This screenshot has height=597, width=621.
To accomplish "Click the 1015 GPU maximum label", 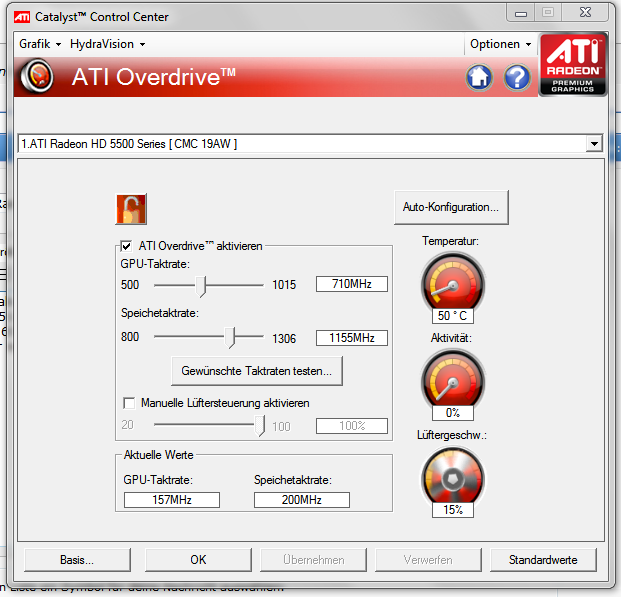I will [x=284, y=285].
